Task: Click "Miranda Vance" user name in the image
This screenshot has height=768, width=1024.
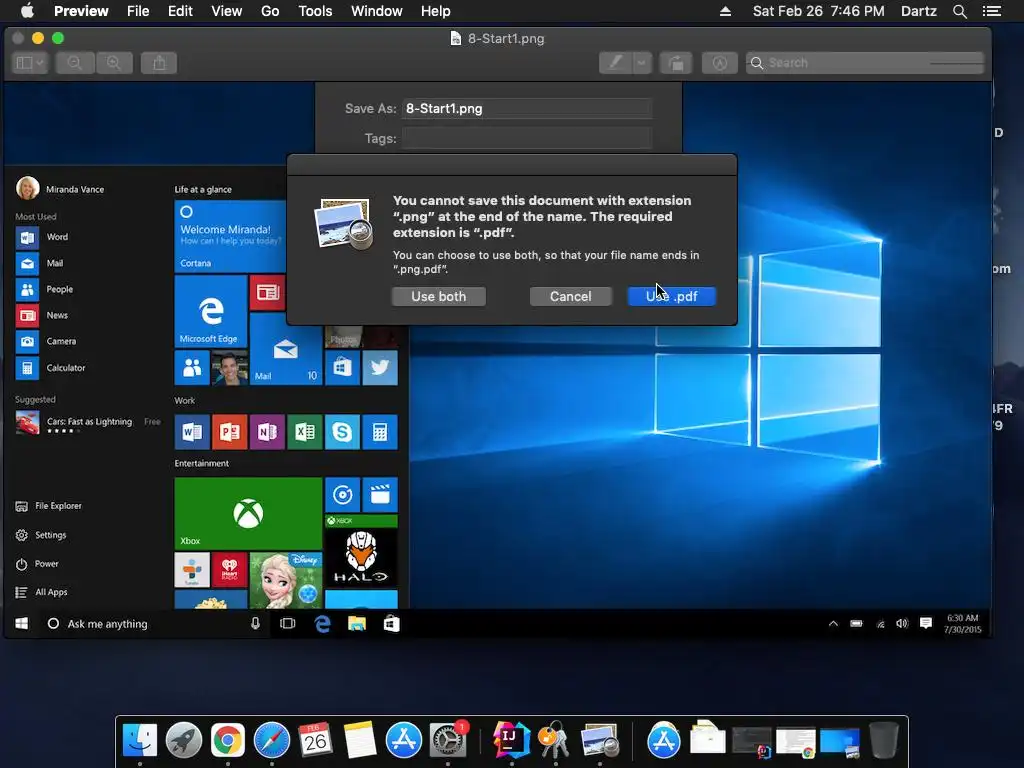Action: point(75,189)
